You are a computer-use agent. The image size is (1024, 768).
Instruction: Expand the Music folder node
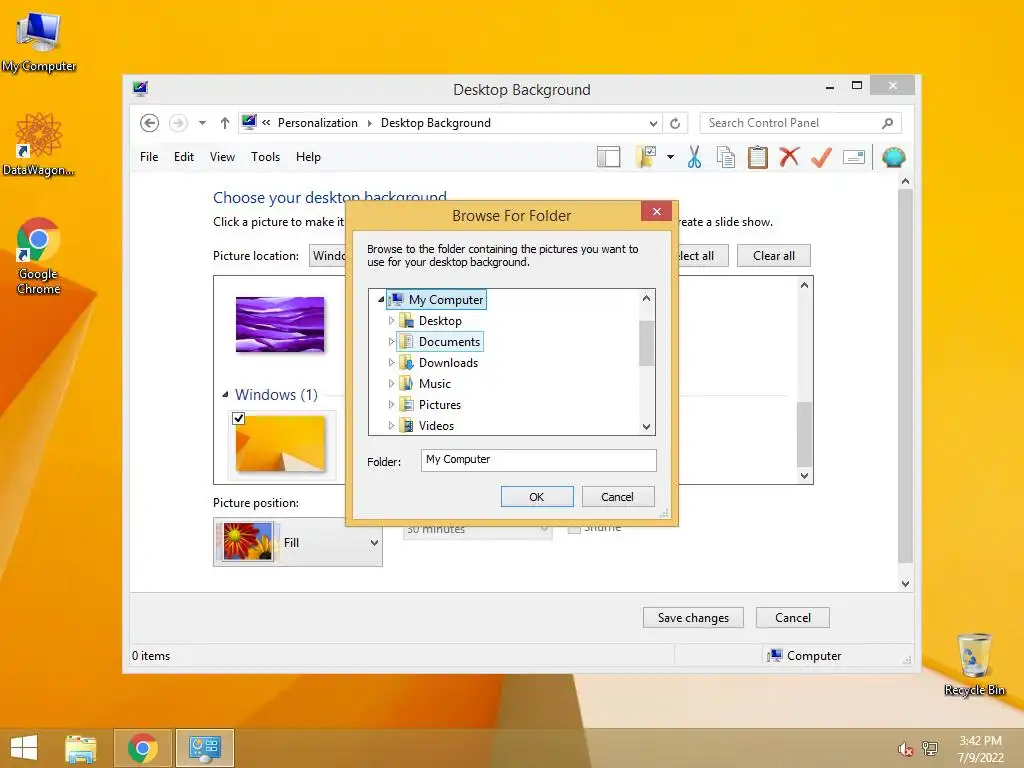tap(391, 383)
